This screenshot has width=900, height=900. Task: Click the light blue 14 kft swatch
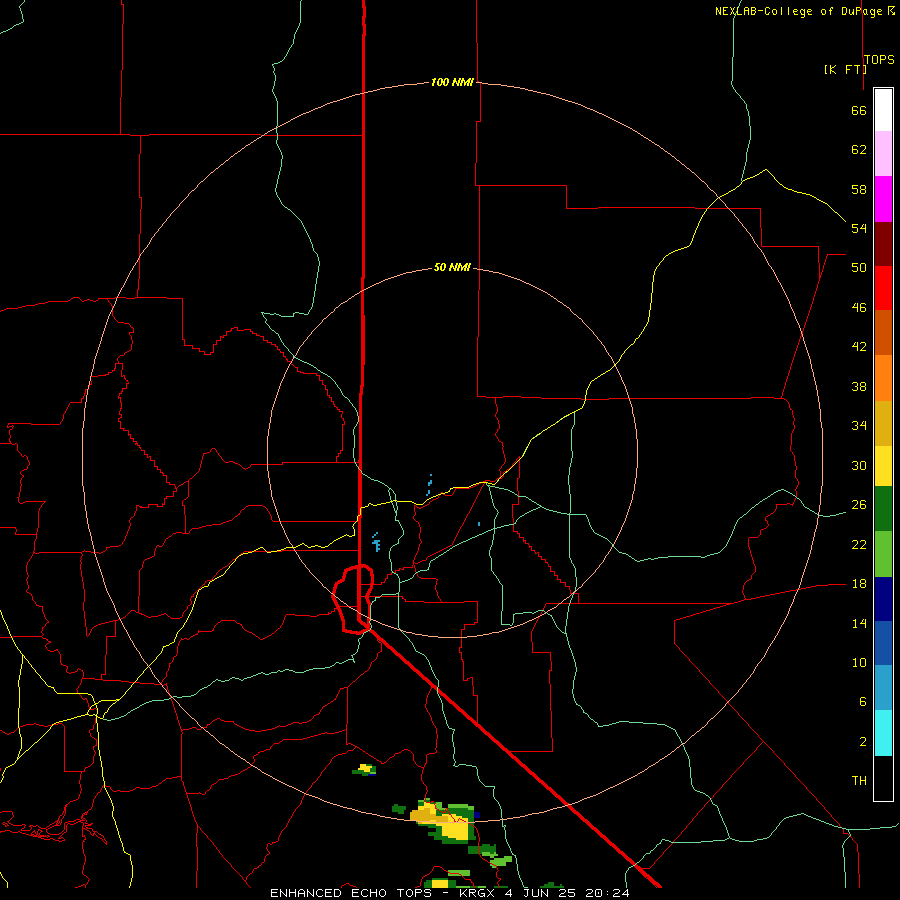pos(883,688)
